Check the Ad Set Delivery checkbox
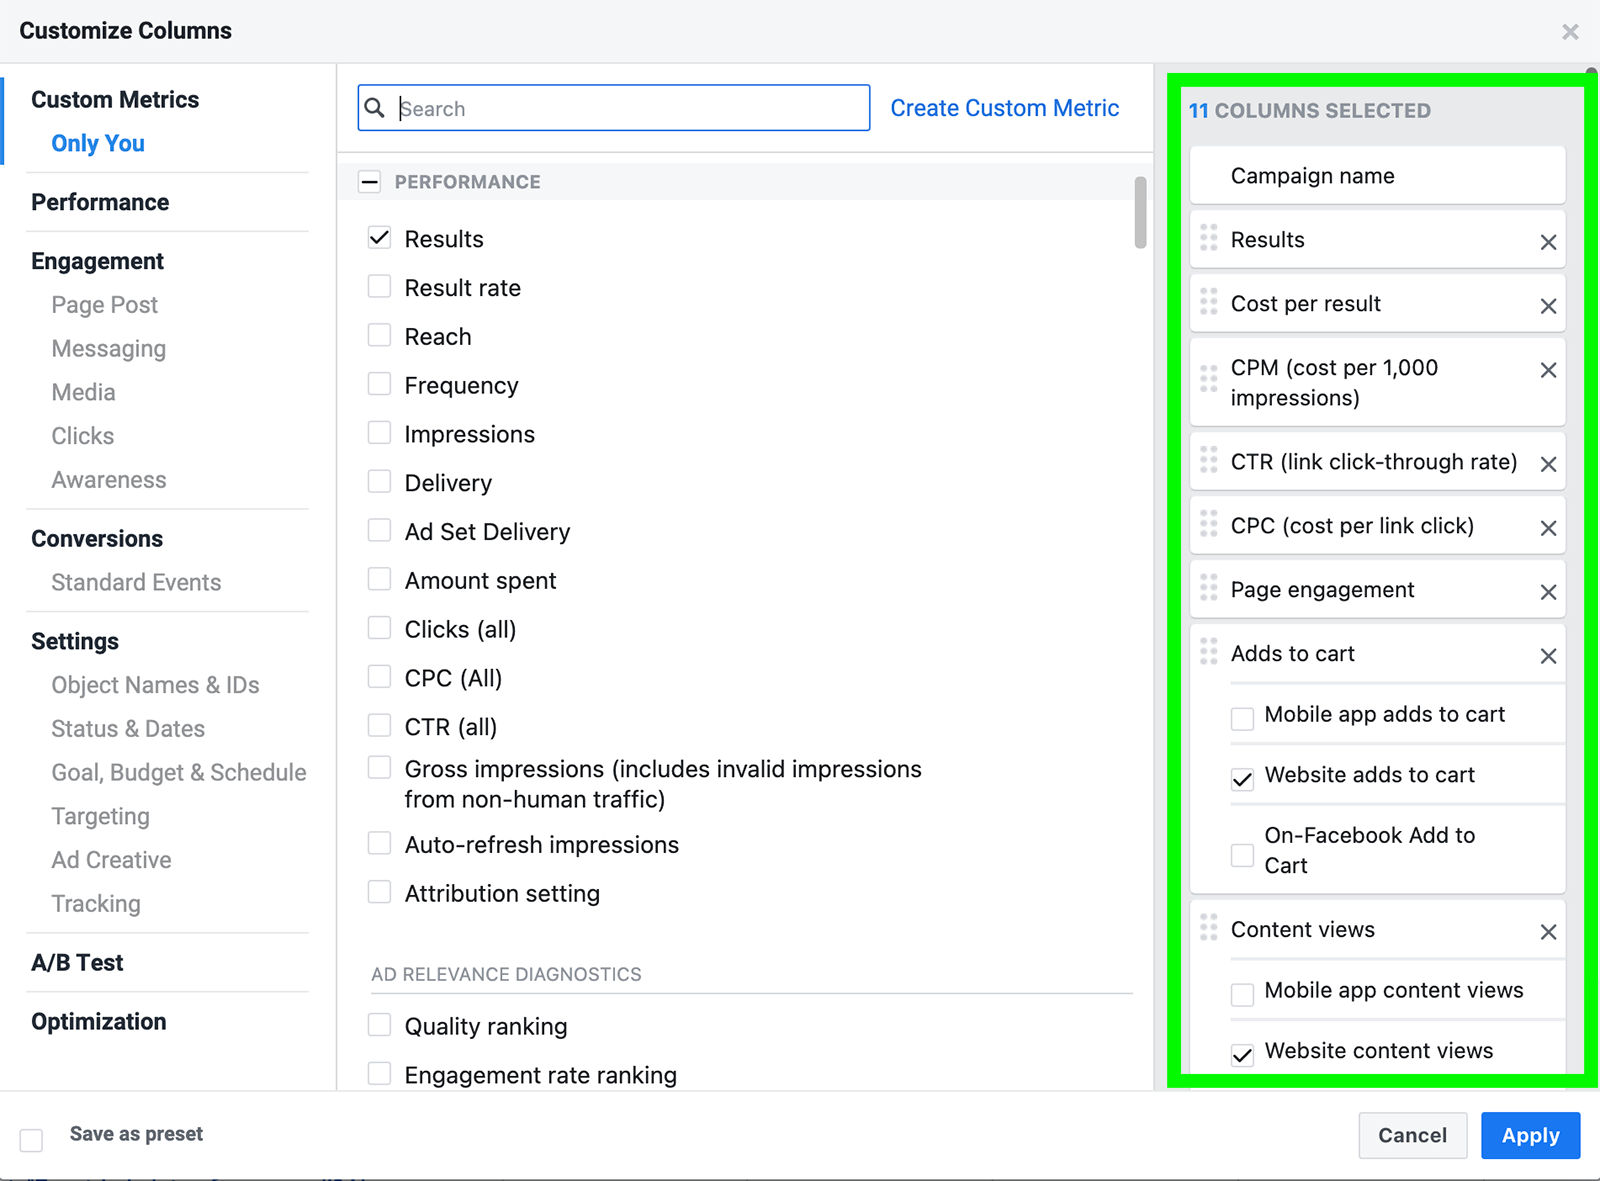Screen dimensions: 1600x1181 coord(379,530)
